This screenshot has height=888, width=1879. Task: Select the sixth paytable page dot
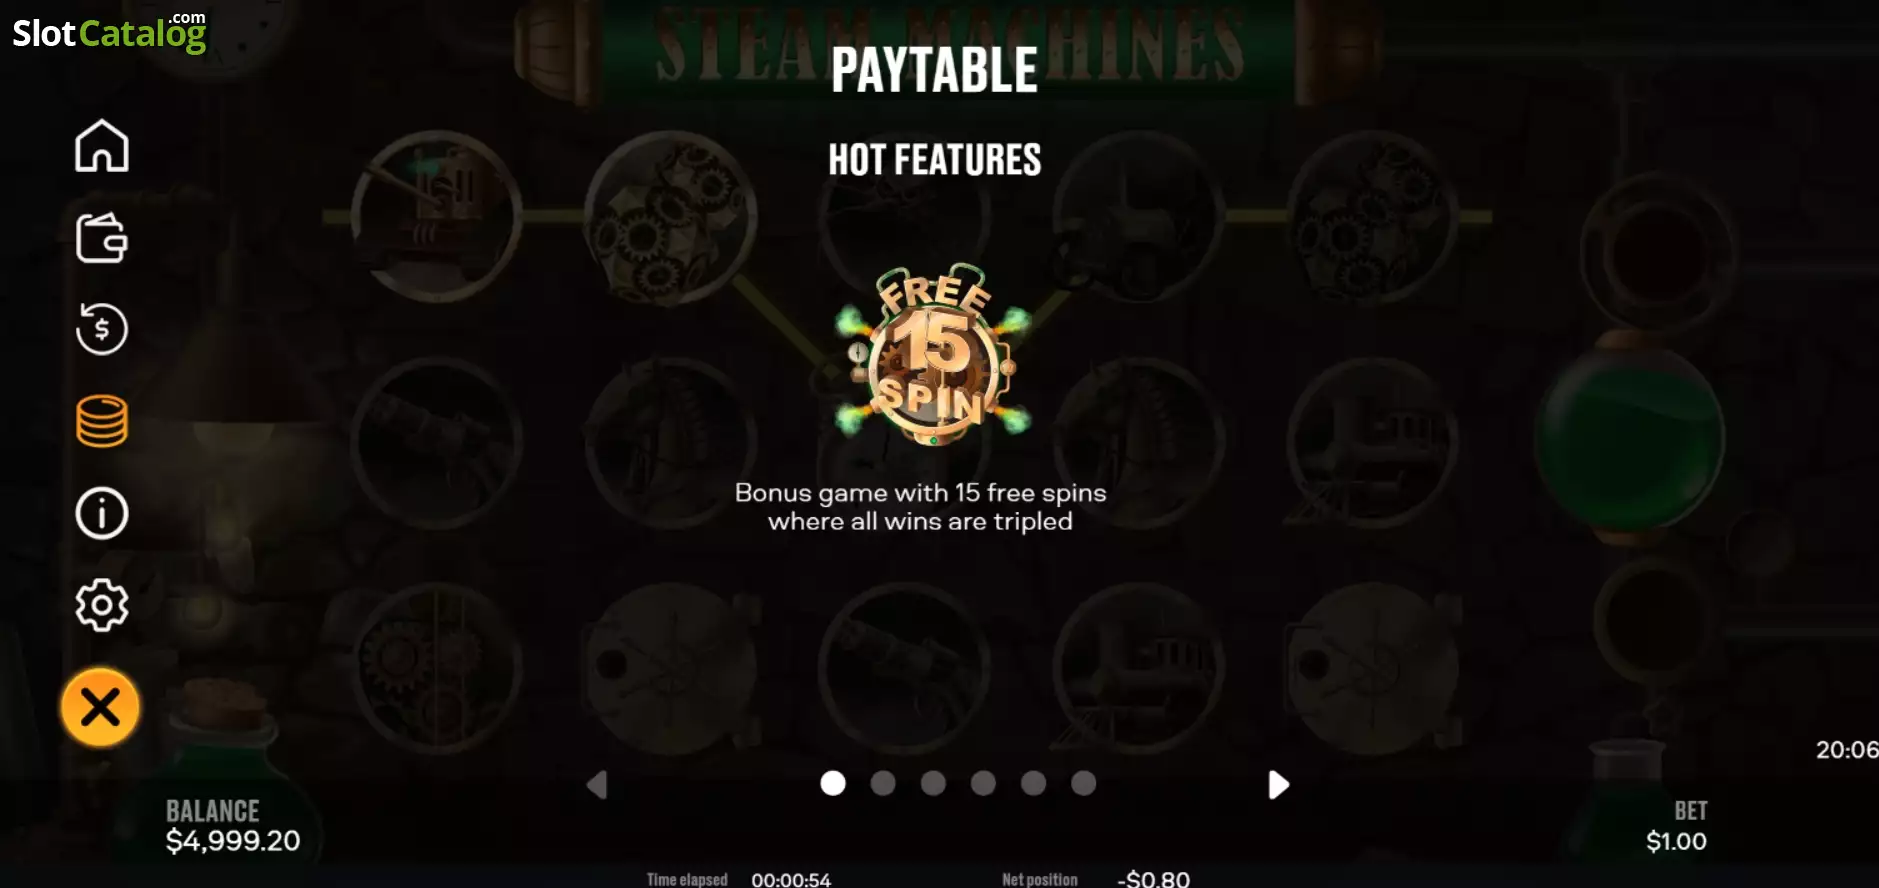coord(1084,783)
